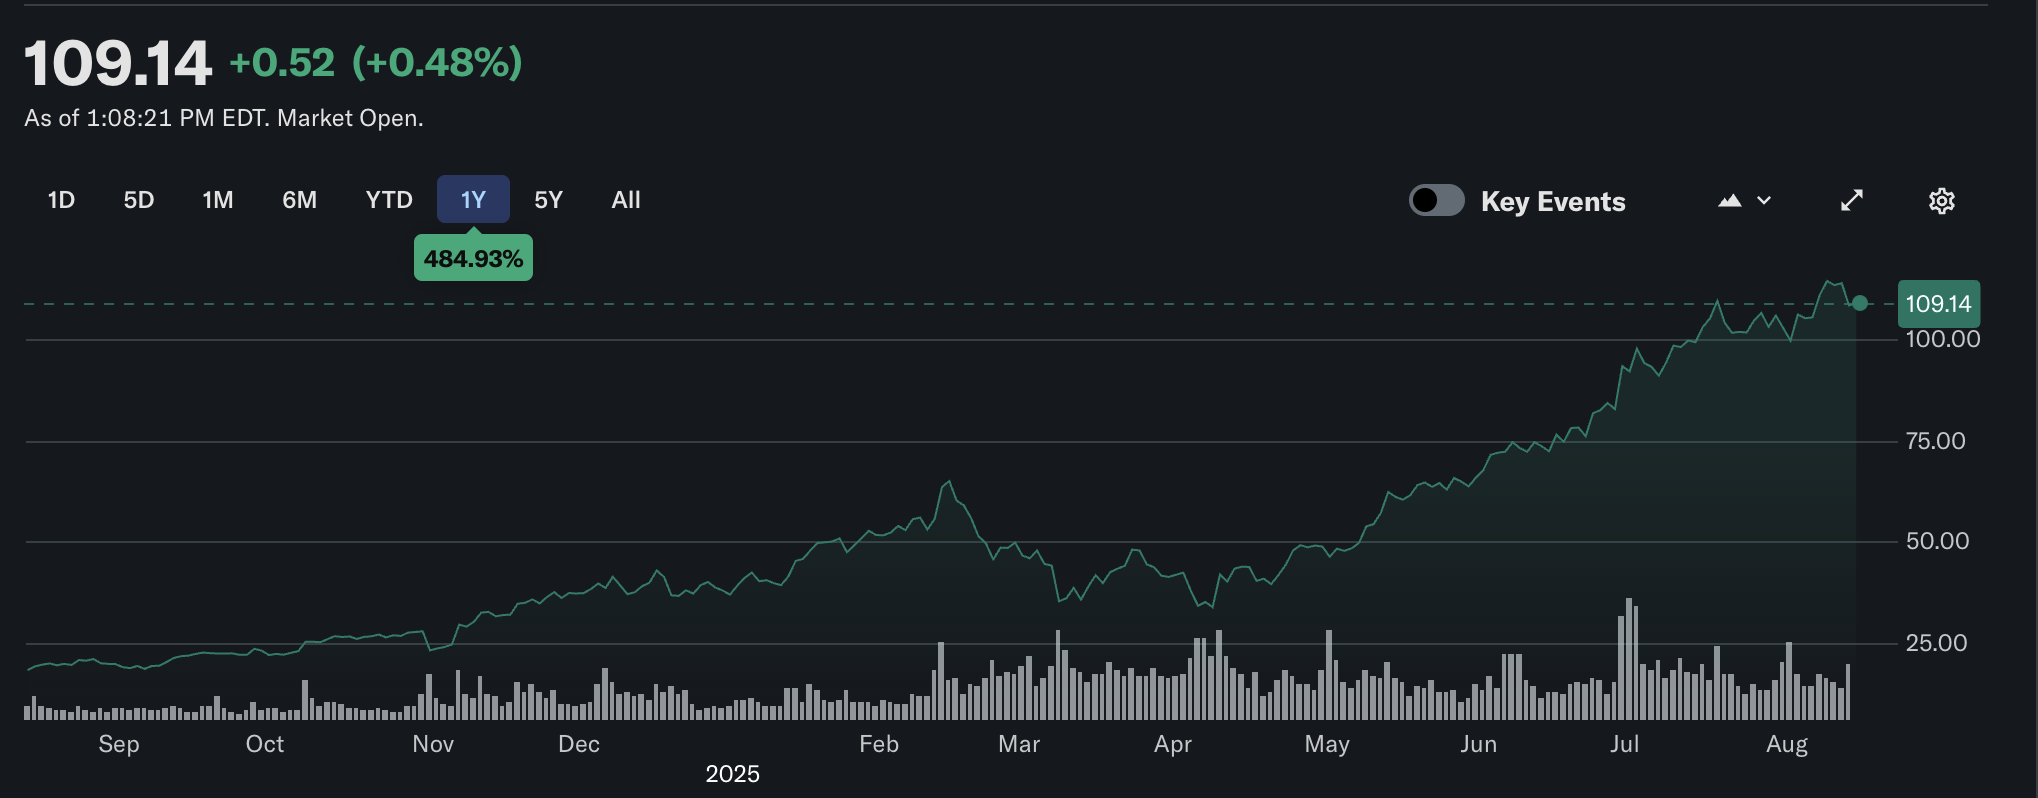Click the green current price dot on chart

[x=1860, y=303]
